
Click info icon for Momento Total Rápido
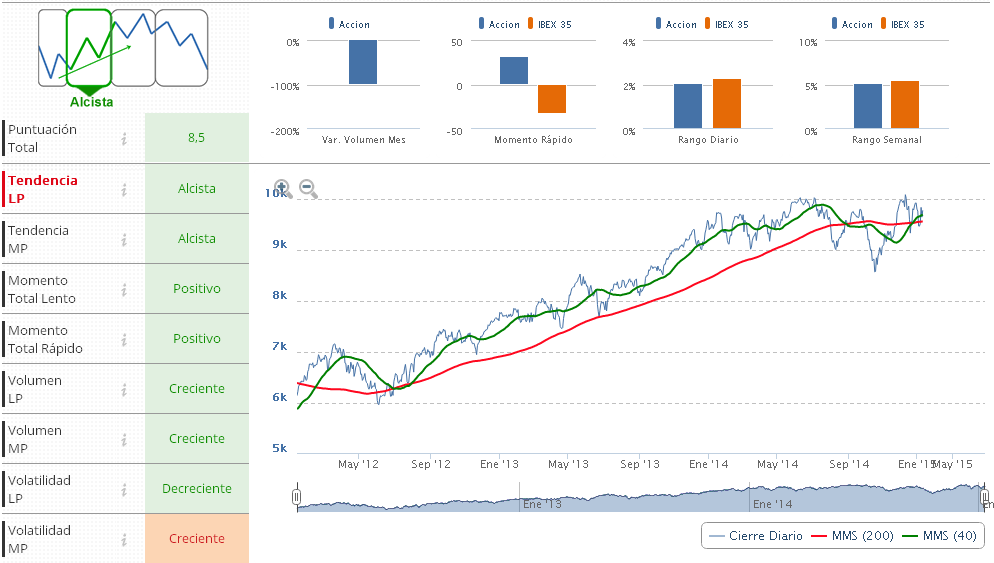(x=125, y=339)
